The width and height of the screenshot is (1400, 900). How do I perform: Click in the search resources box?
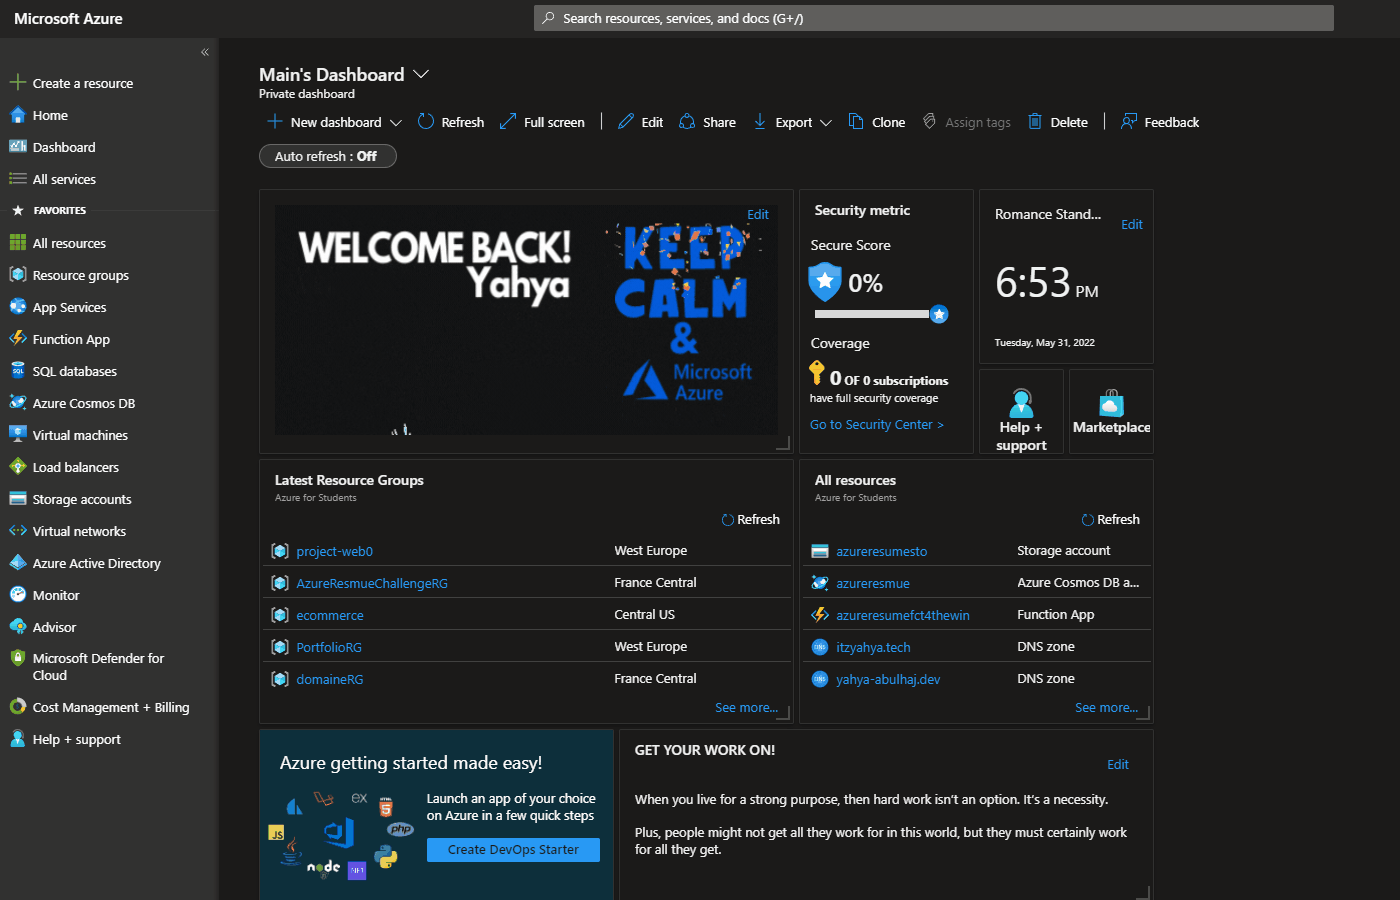934,18
